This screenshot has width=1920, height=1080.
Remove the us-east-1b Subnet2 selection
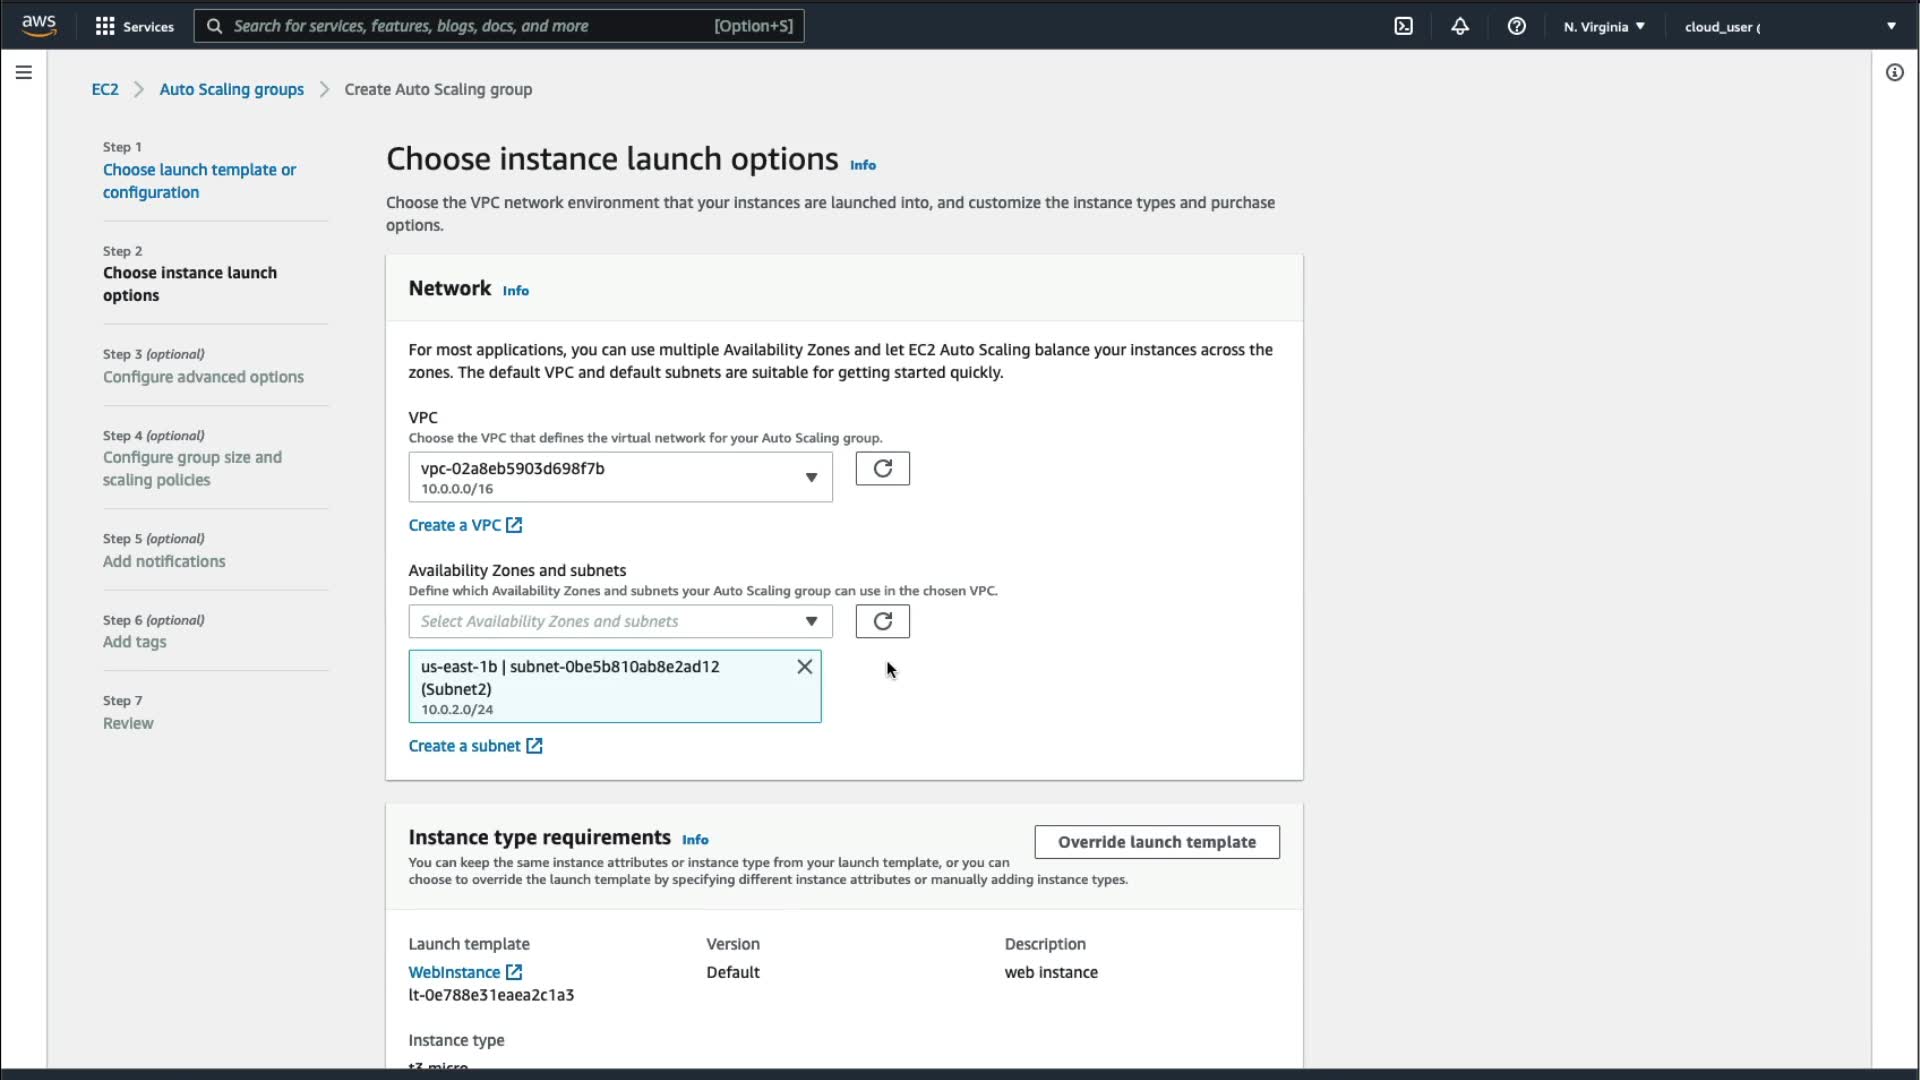[804, 667]
